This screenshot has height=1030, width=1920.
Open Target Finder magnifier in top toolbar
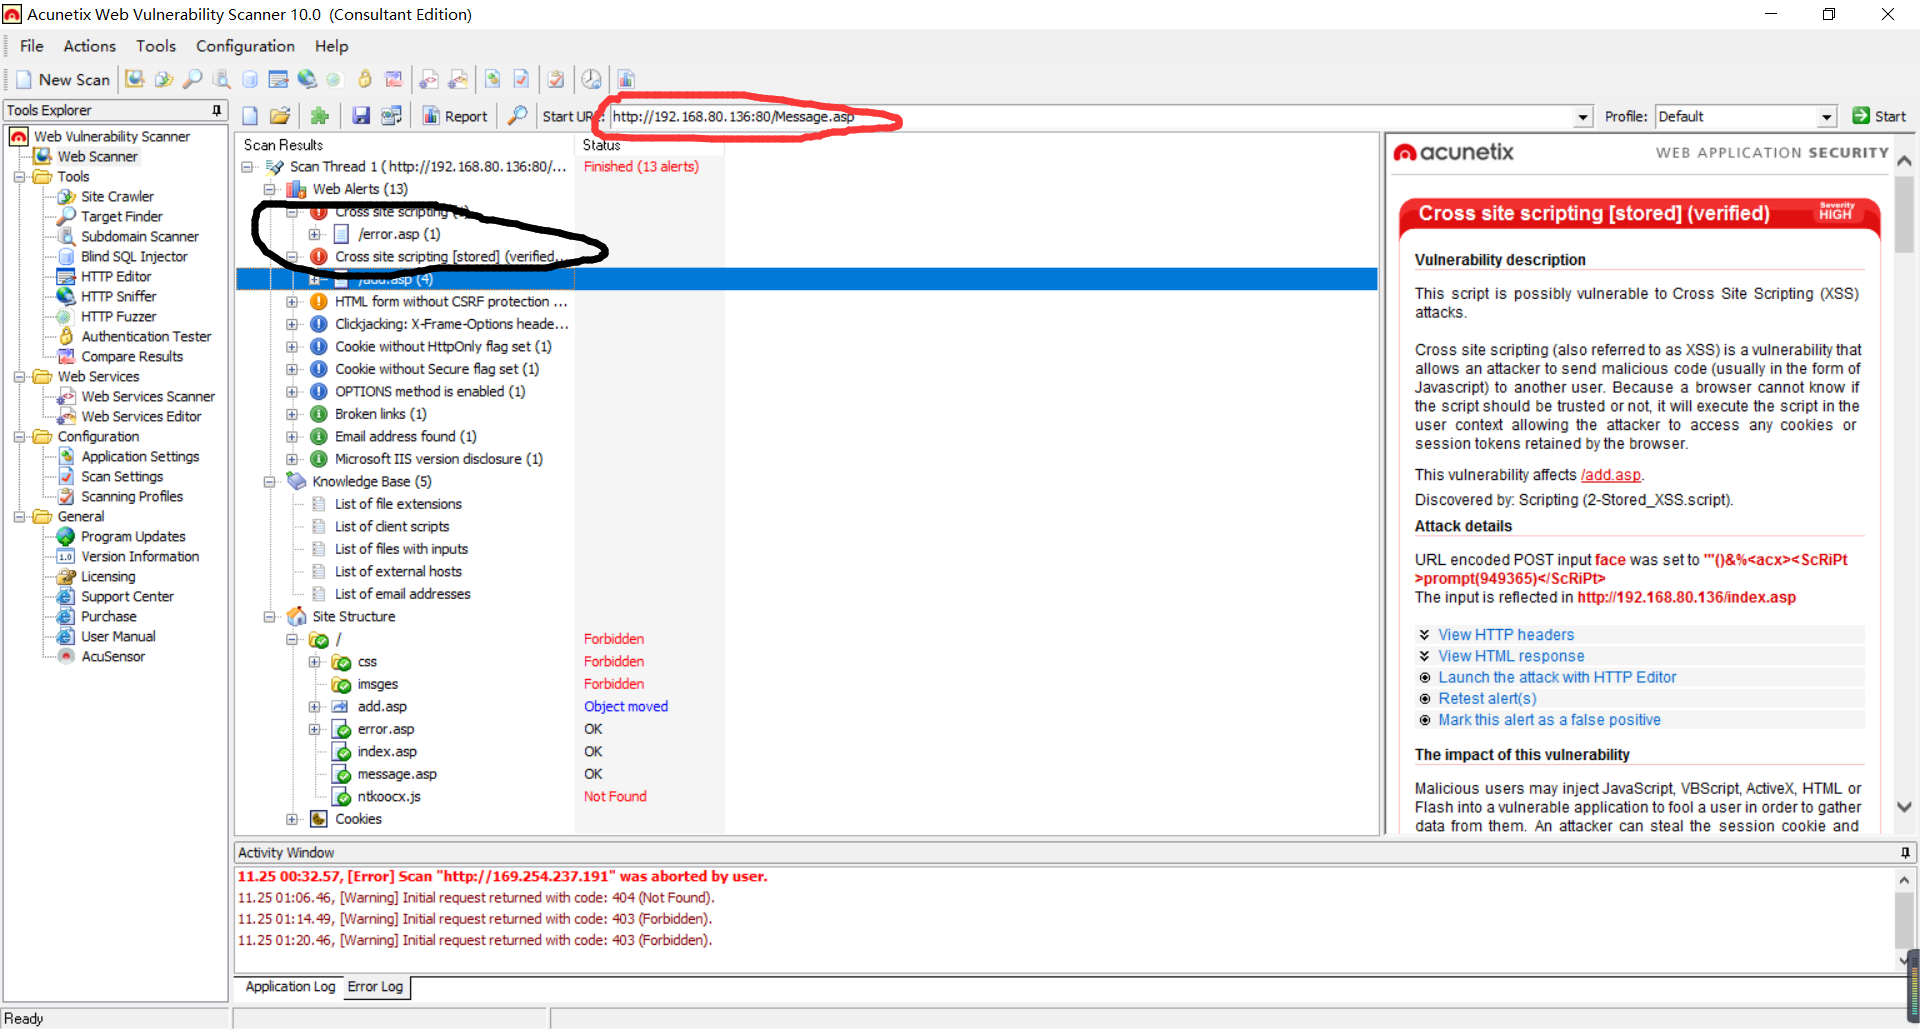(x=192, y=79)
